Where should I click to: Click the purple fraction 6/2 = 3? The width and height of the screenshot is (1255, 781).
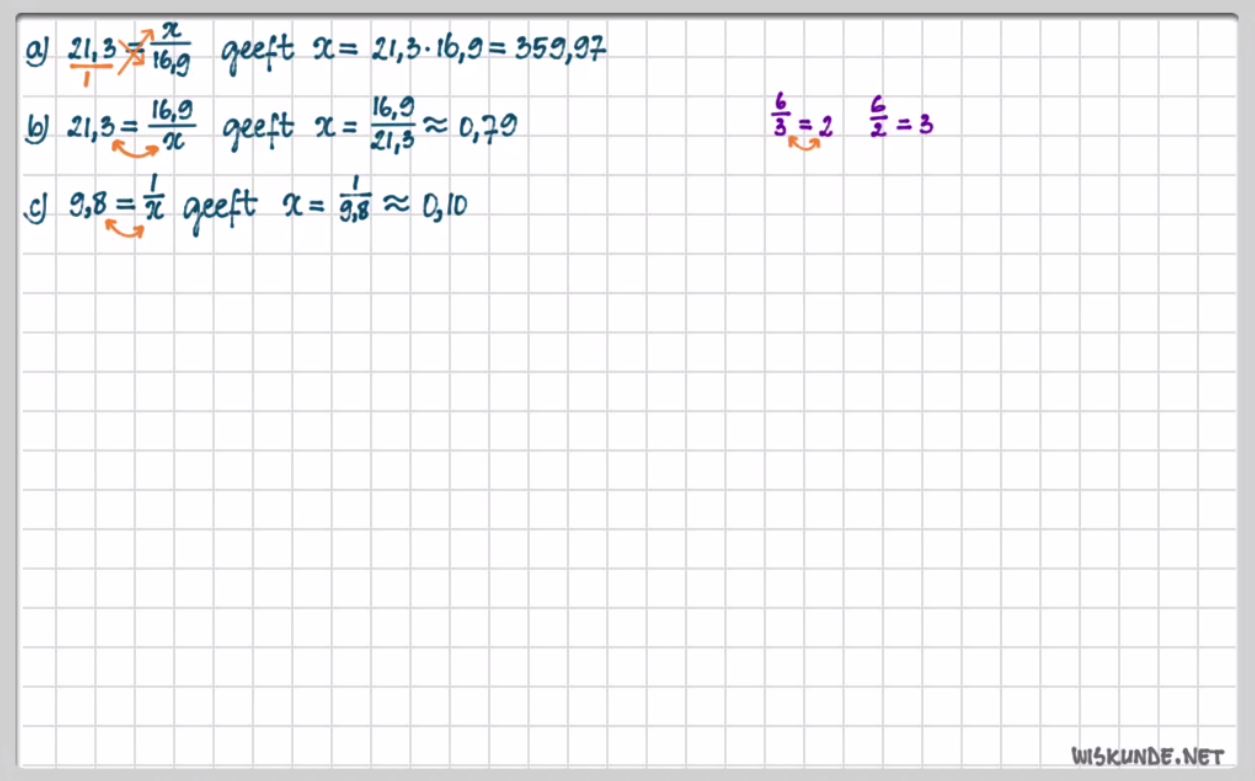click(x=901, y=118)
